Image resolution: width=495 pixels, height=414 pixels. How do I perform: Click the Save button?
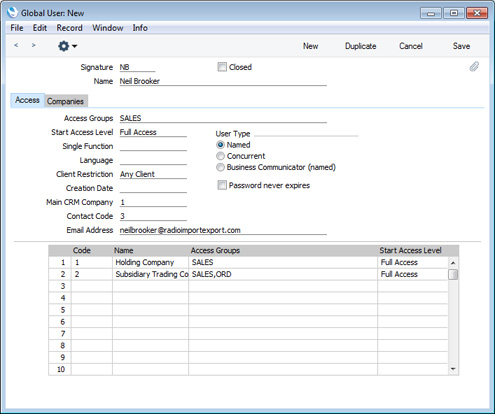point(461,46)
